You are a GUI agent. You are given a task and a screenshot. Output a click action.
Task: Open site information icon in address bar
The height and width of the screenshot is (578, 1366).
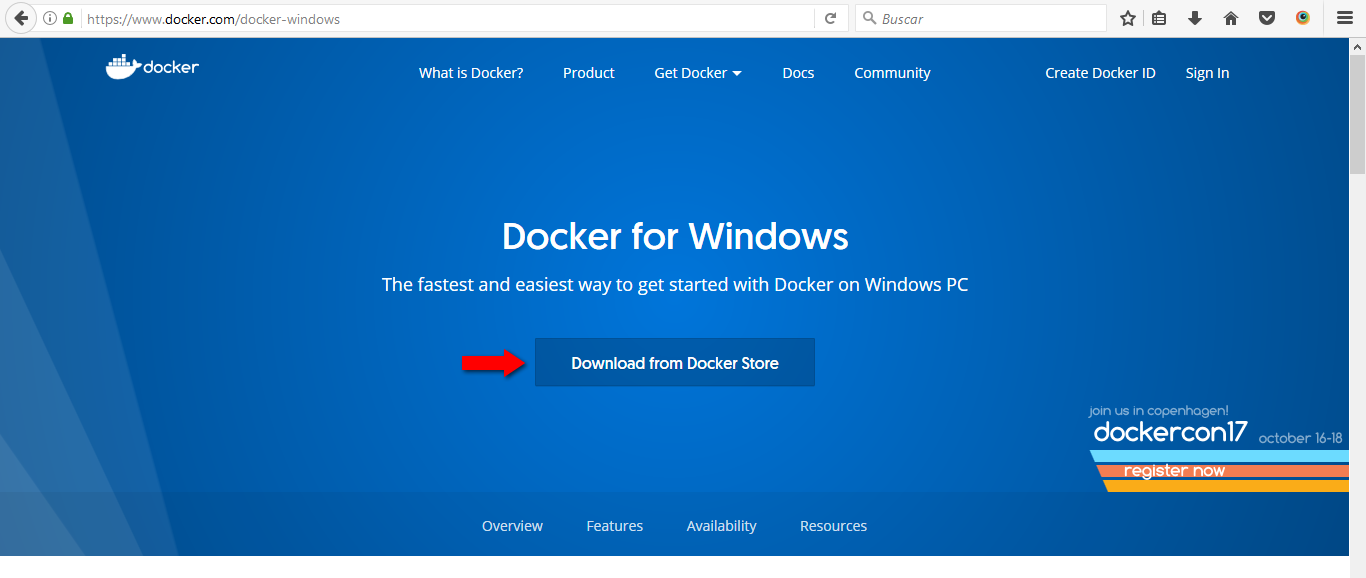[x=50, y=18]
